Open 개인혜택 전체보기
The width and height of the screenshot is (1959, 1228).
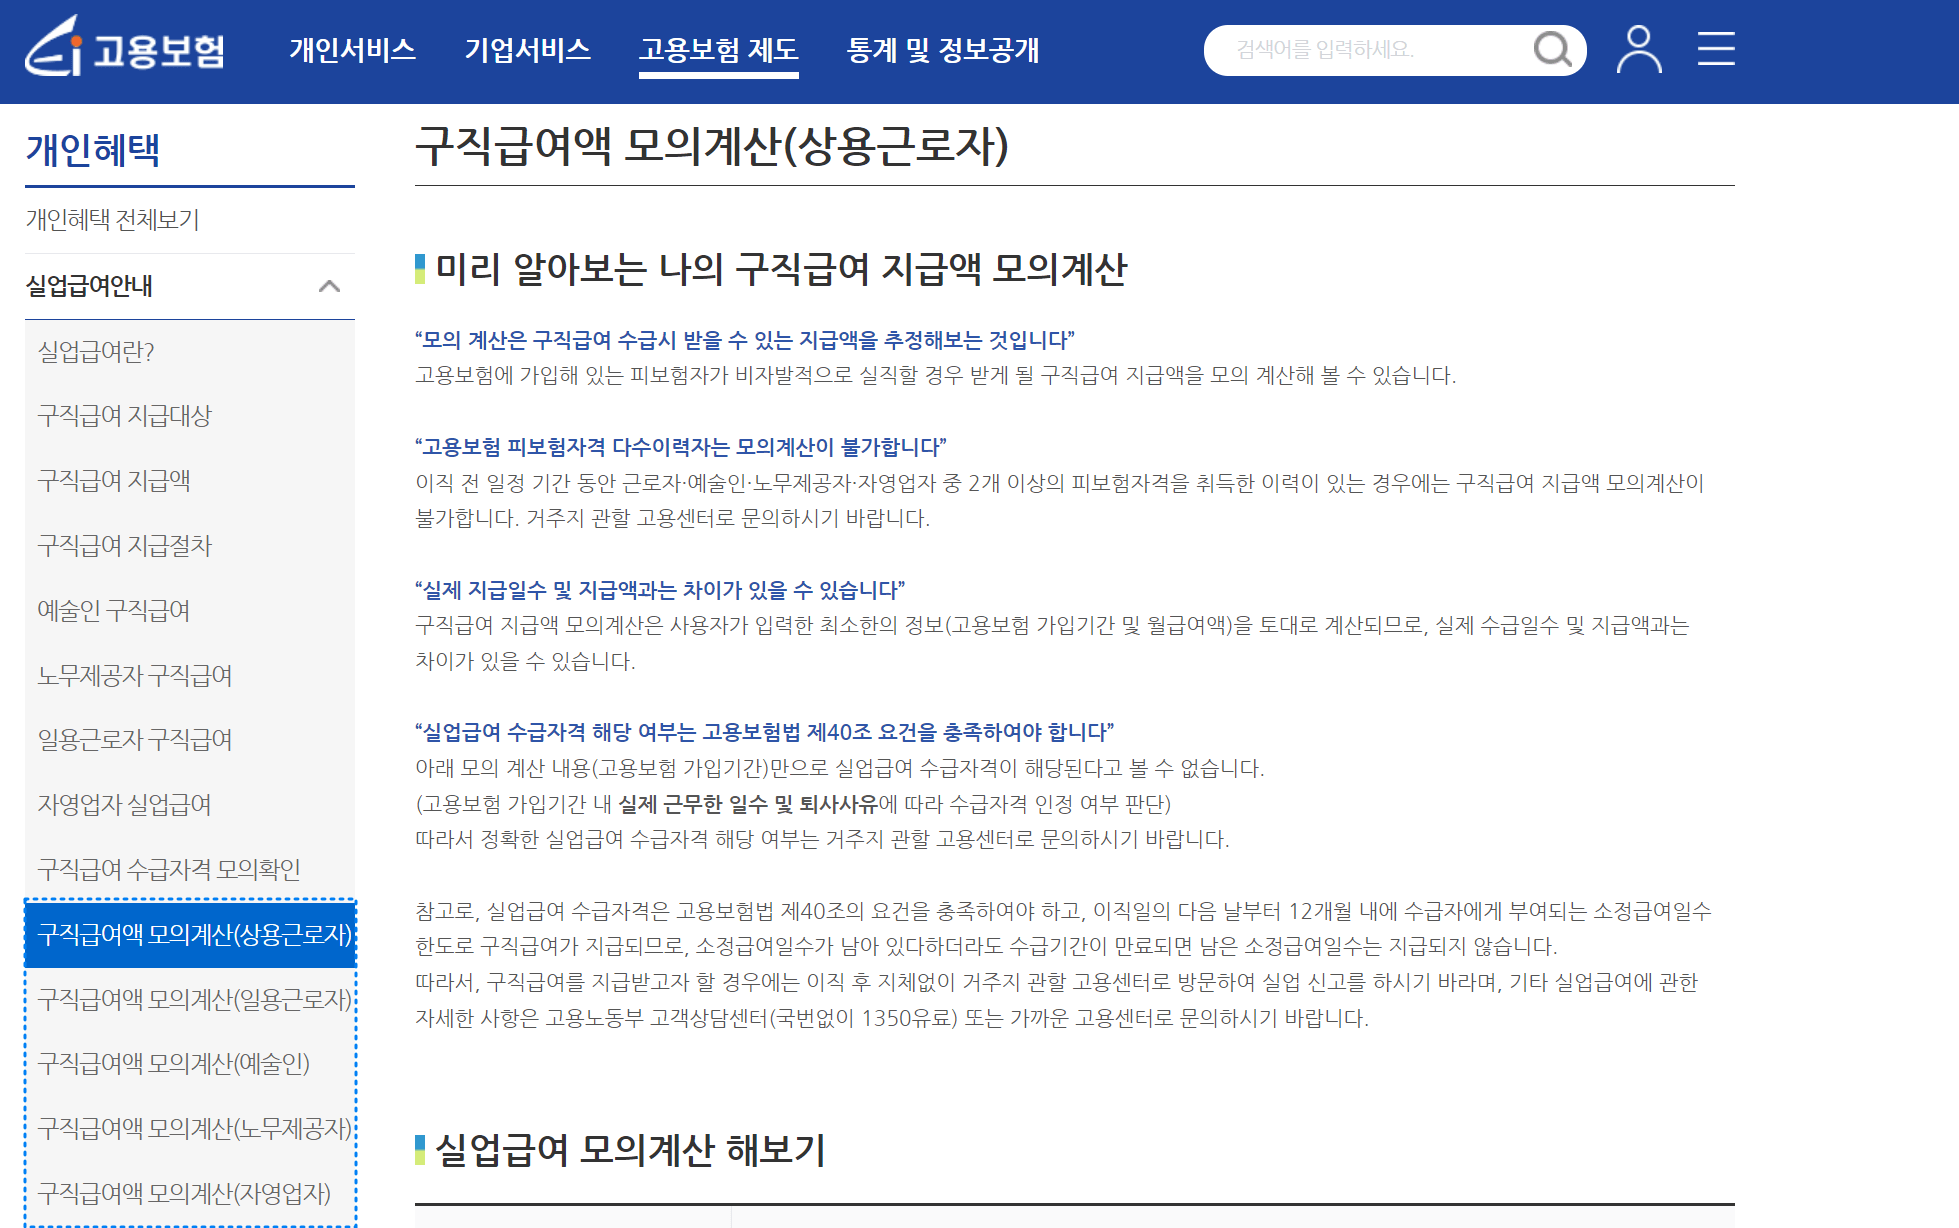pos(112,221)
